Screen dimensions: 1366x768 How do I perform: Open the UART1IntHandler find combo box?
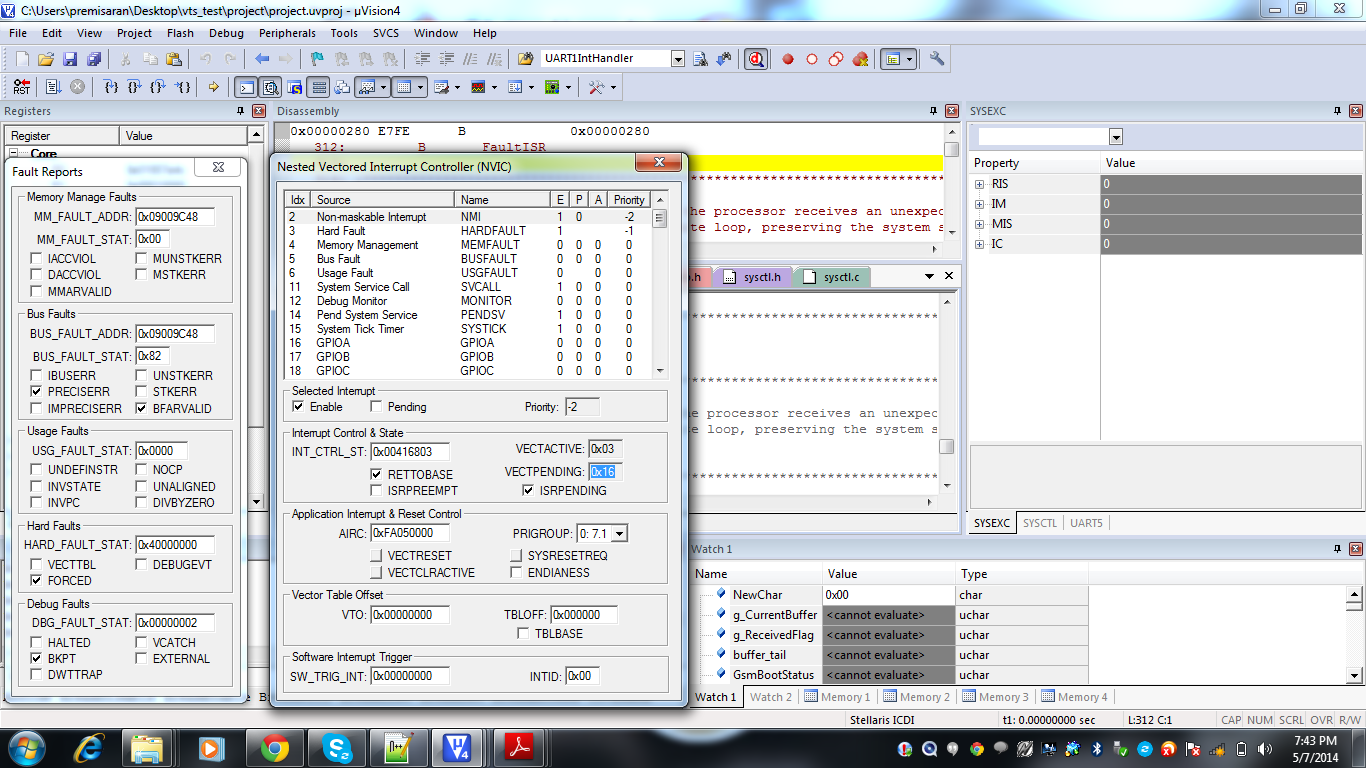coord(678,59)
